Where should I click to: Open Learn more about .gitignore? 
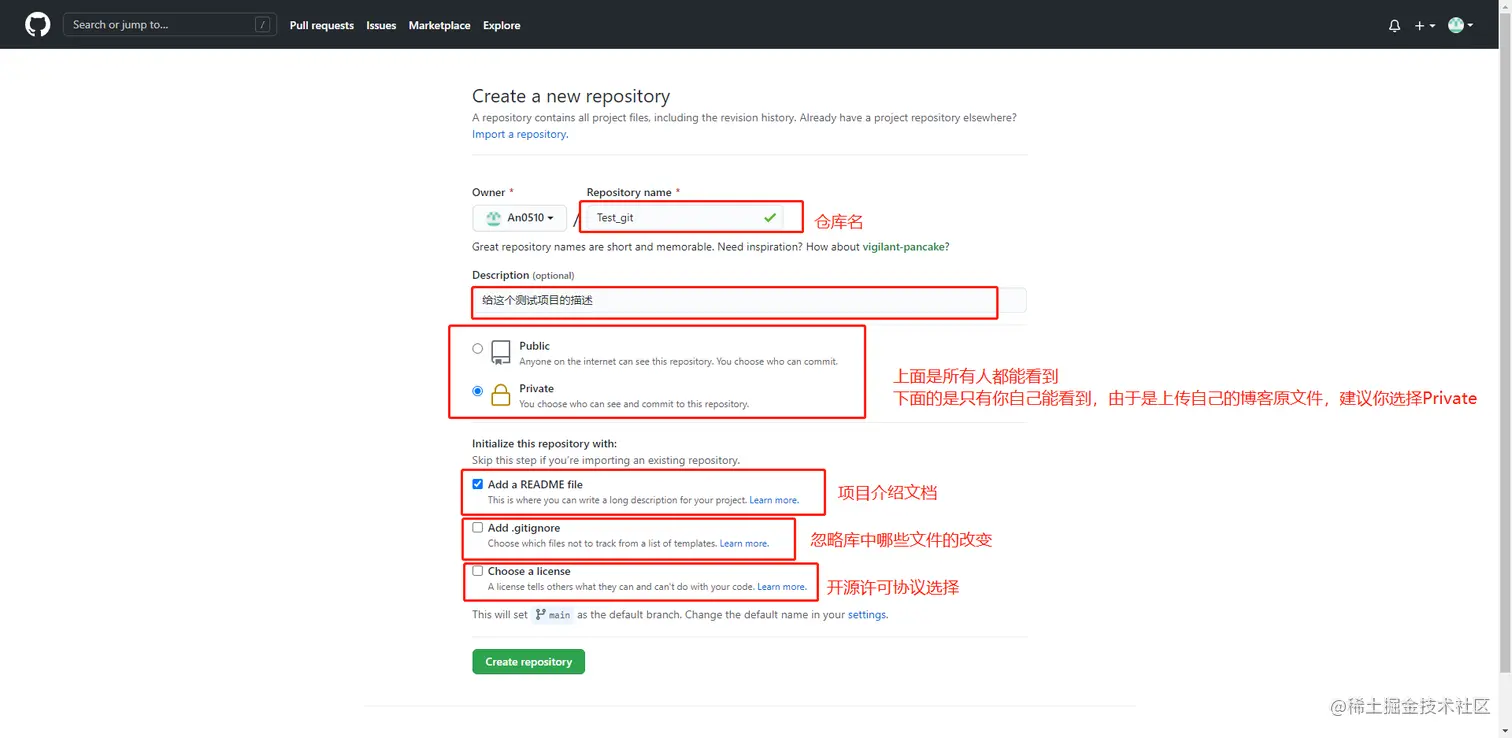[744, 544]
